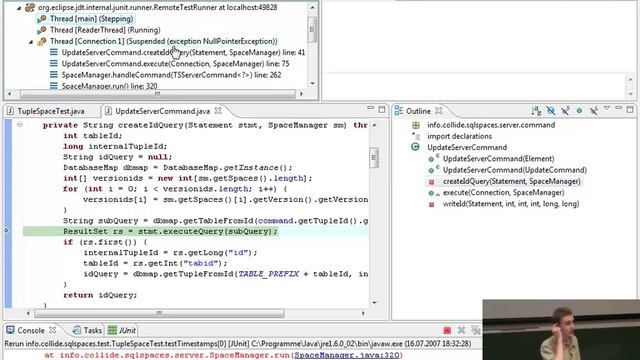Screen dimensions: 640x360
Task: Click the package icon in Outline
Action: [416, 125]
